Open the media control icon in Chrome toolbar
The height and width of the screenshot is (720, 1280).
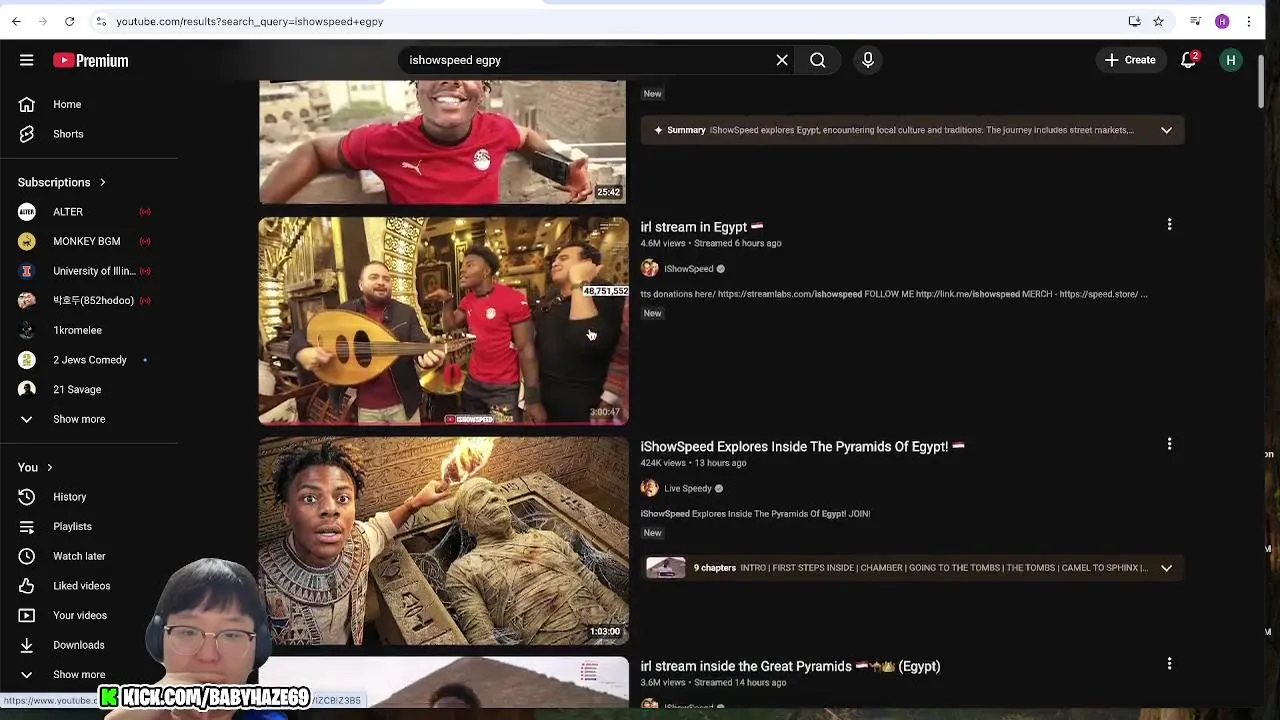tap(1195, 21)
